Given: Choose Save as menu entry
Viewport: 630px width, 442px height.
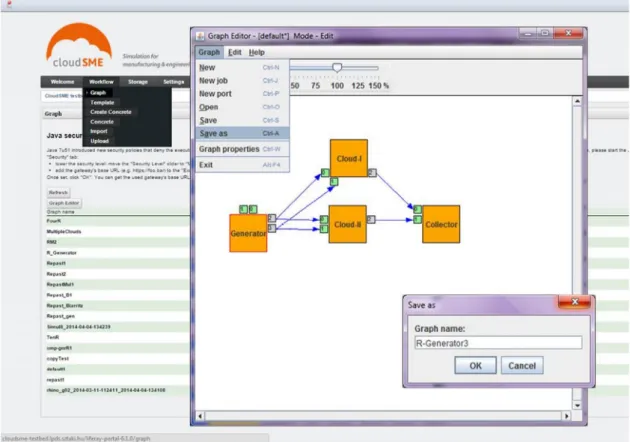Looking at the screenshot, I should coord(242,133).
